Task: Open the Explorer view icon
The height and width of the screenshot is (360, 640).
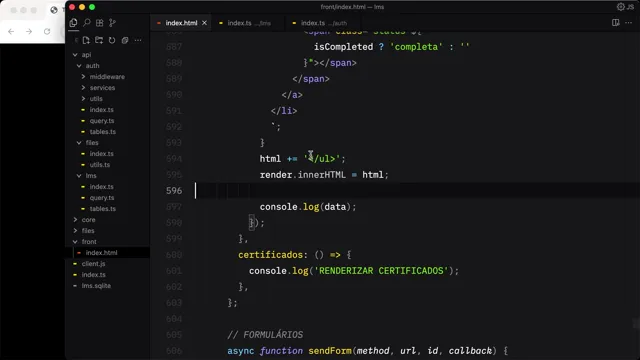Action: tap(73, 23)
